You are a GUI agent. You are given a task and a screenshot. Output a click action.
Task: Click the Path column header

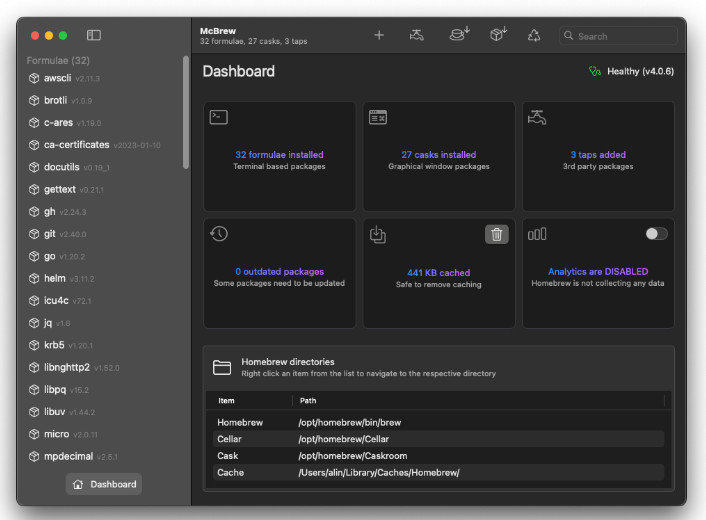(x=308, y=401)
